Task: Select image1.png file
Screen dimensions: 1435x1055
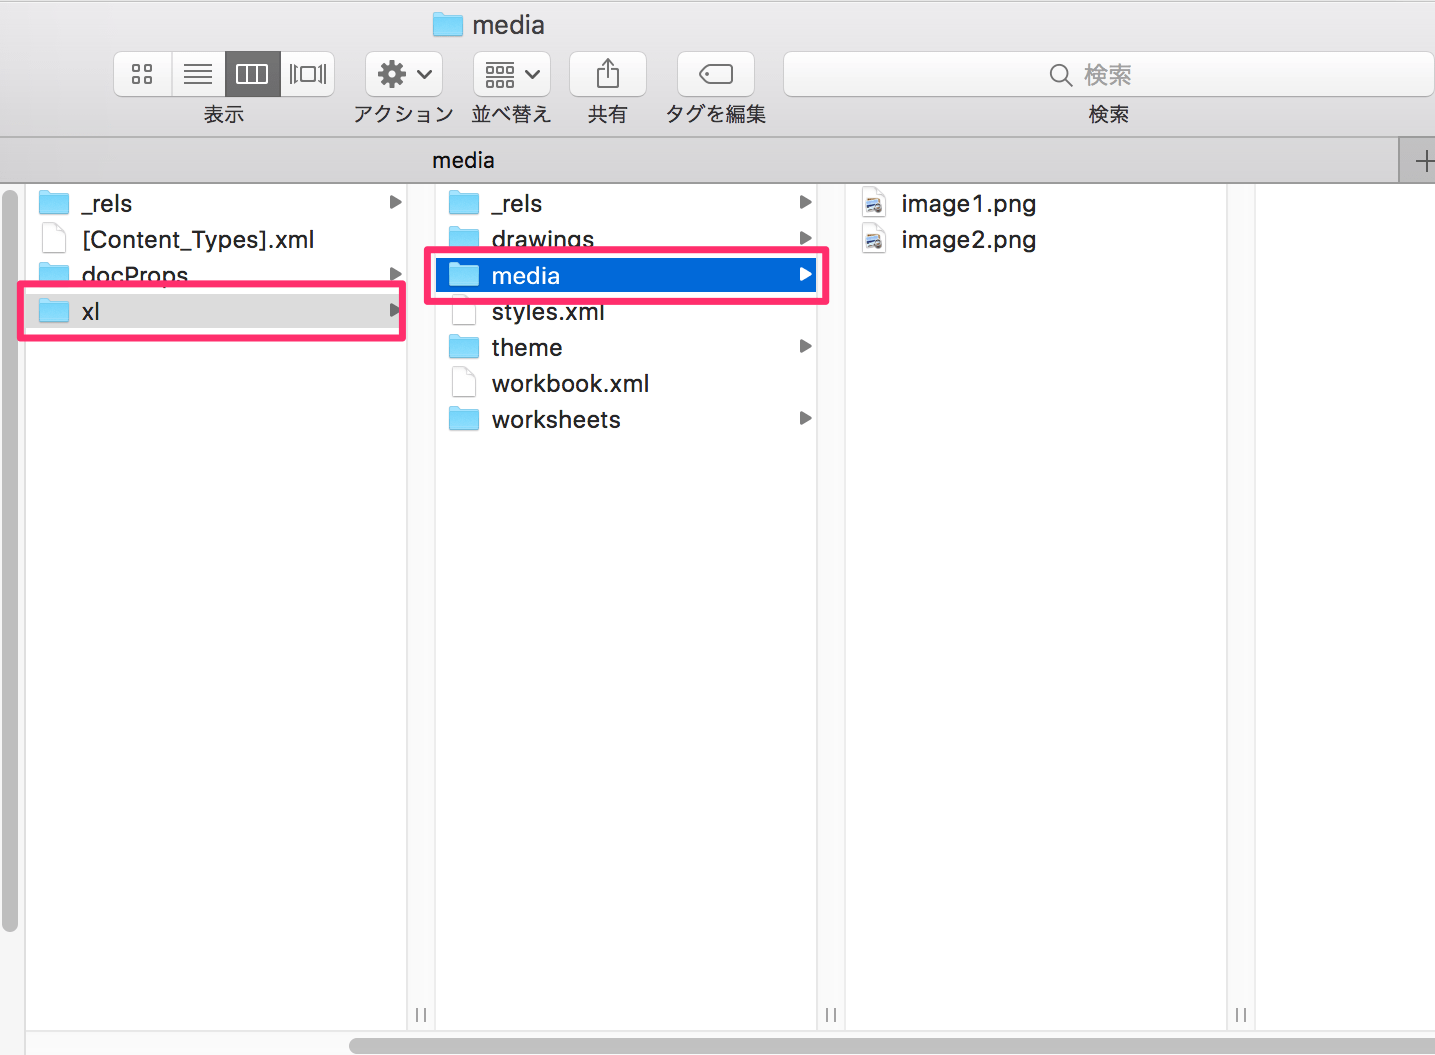Action: [x=1035, y=203]
